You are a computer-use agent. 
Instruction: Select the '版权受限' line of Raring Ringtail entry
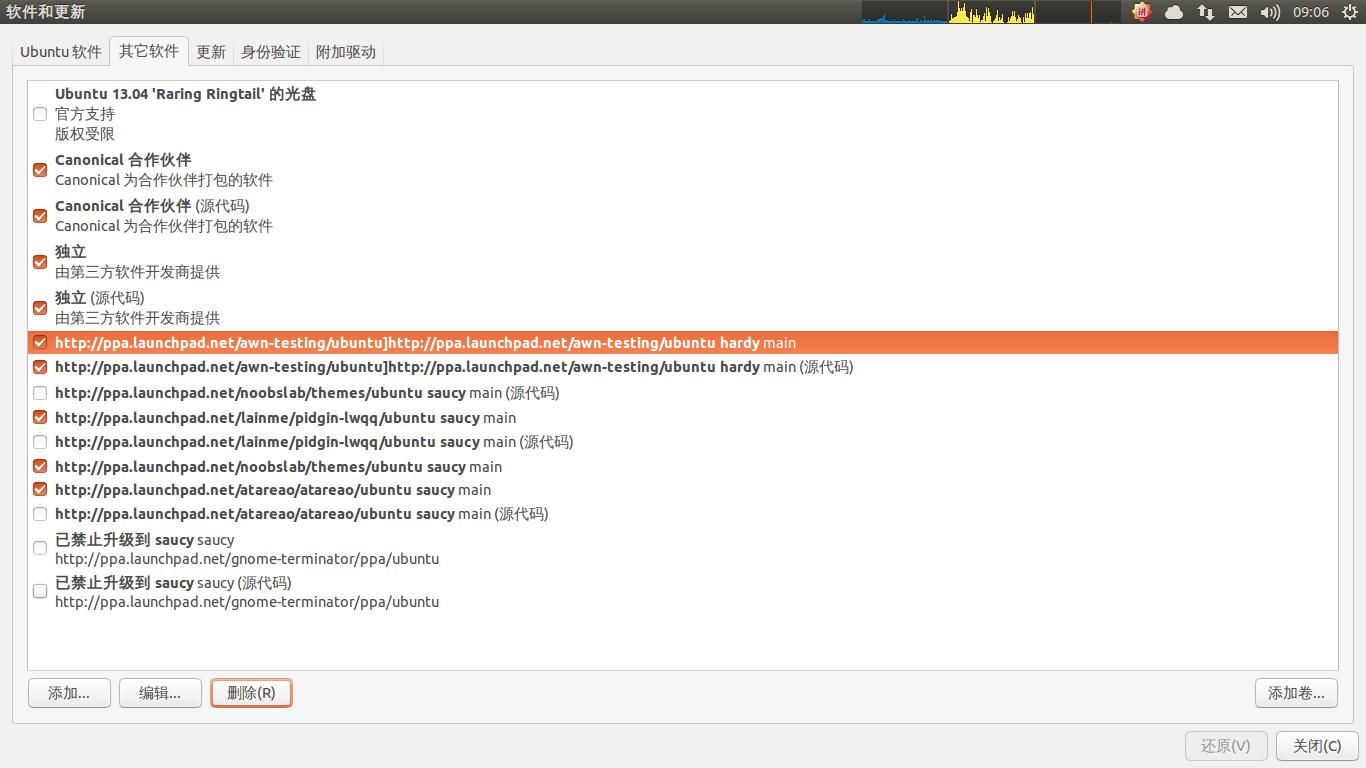click(x=85, y=134)
